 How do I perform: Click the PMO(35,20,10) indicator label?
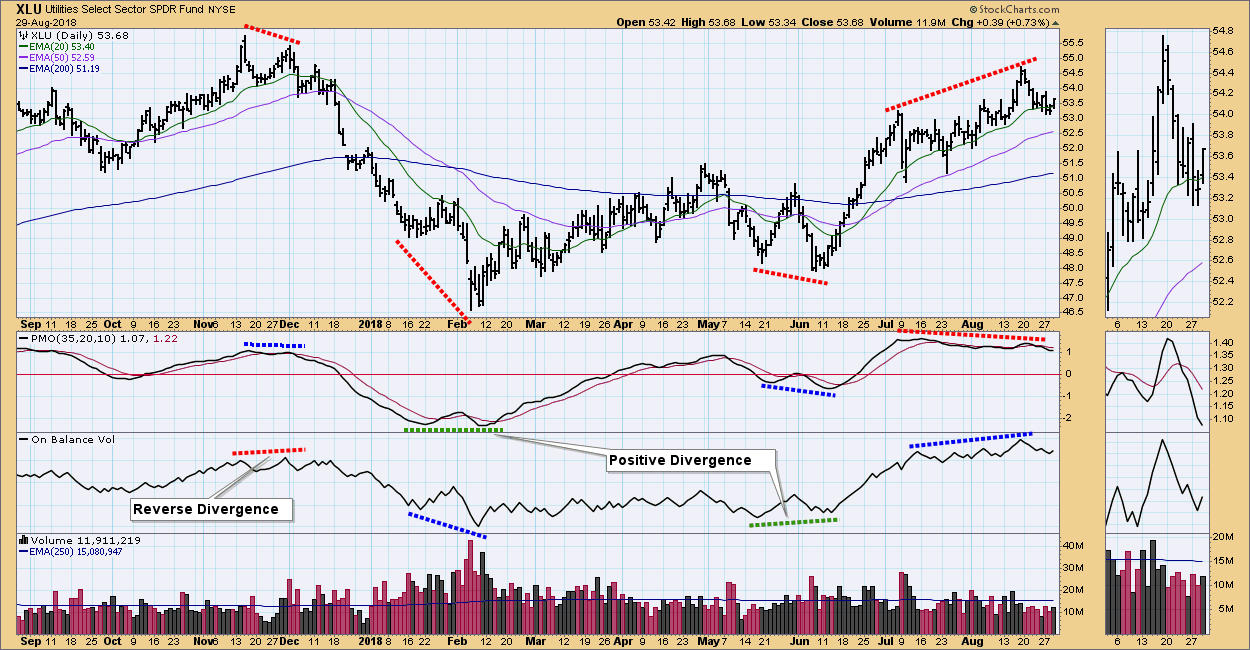click(73, 341)
